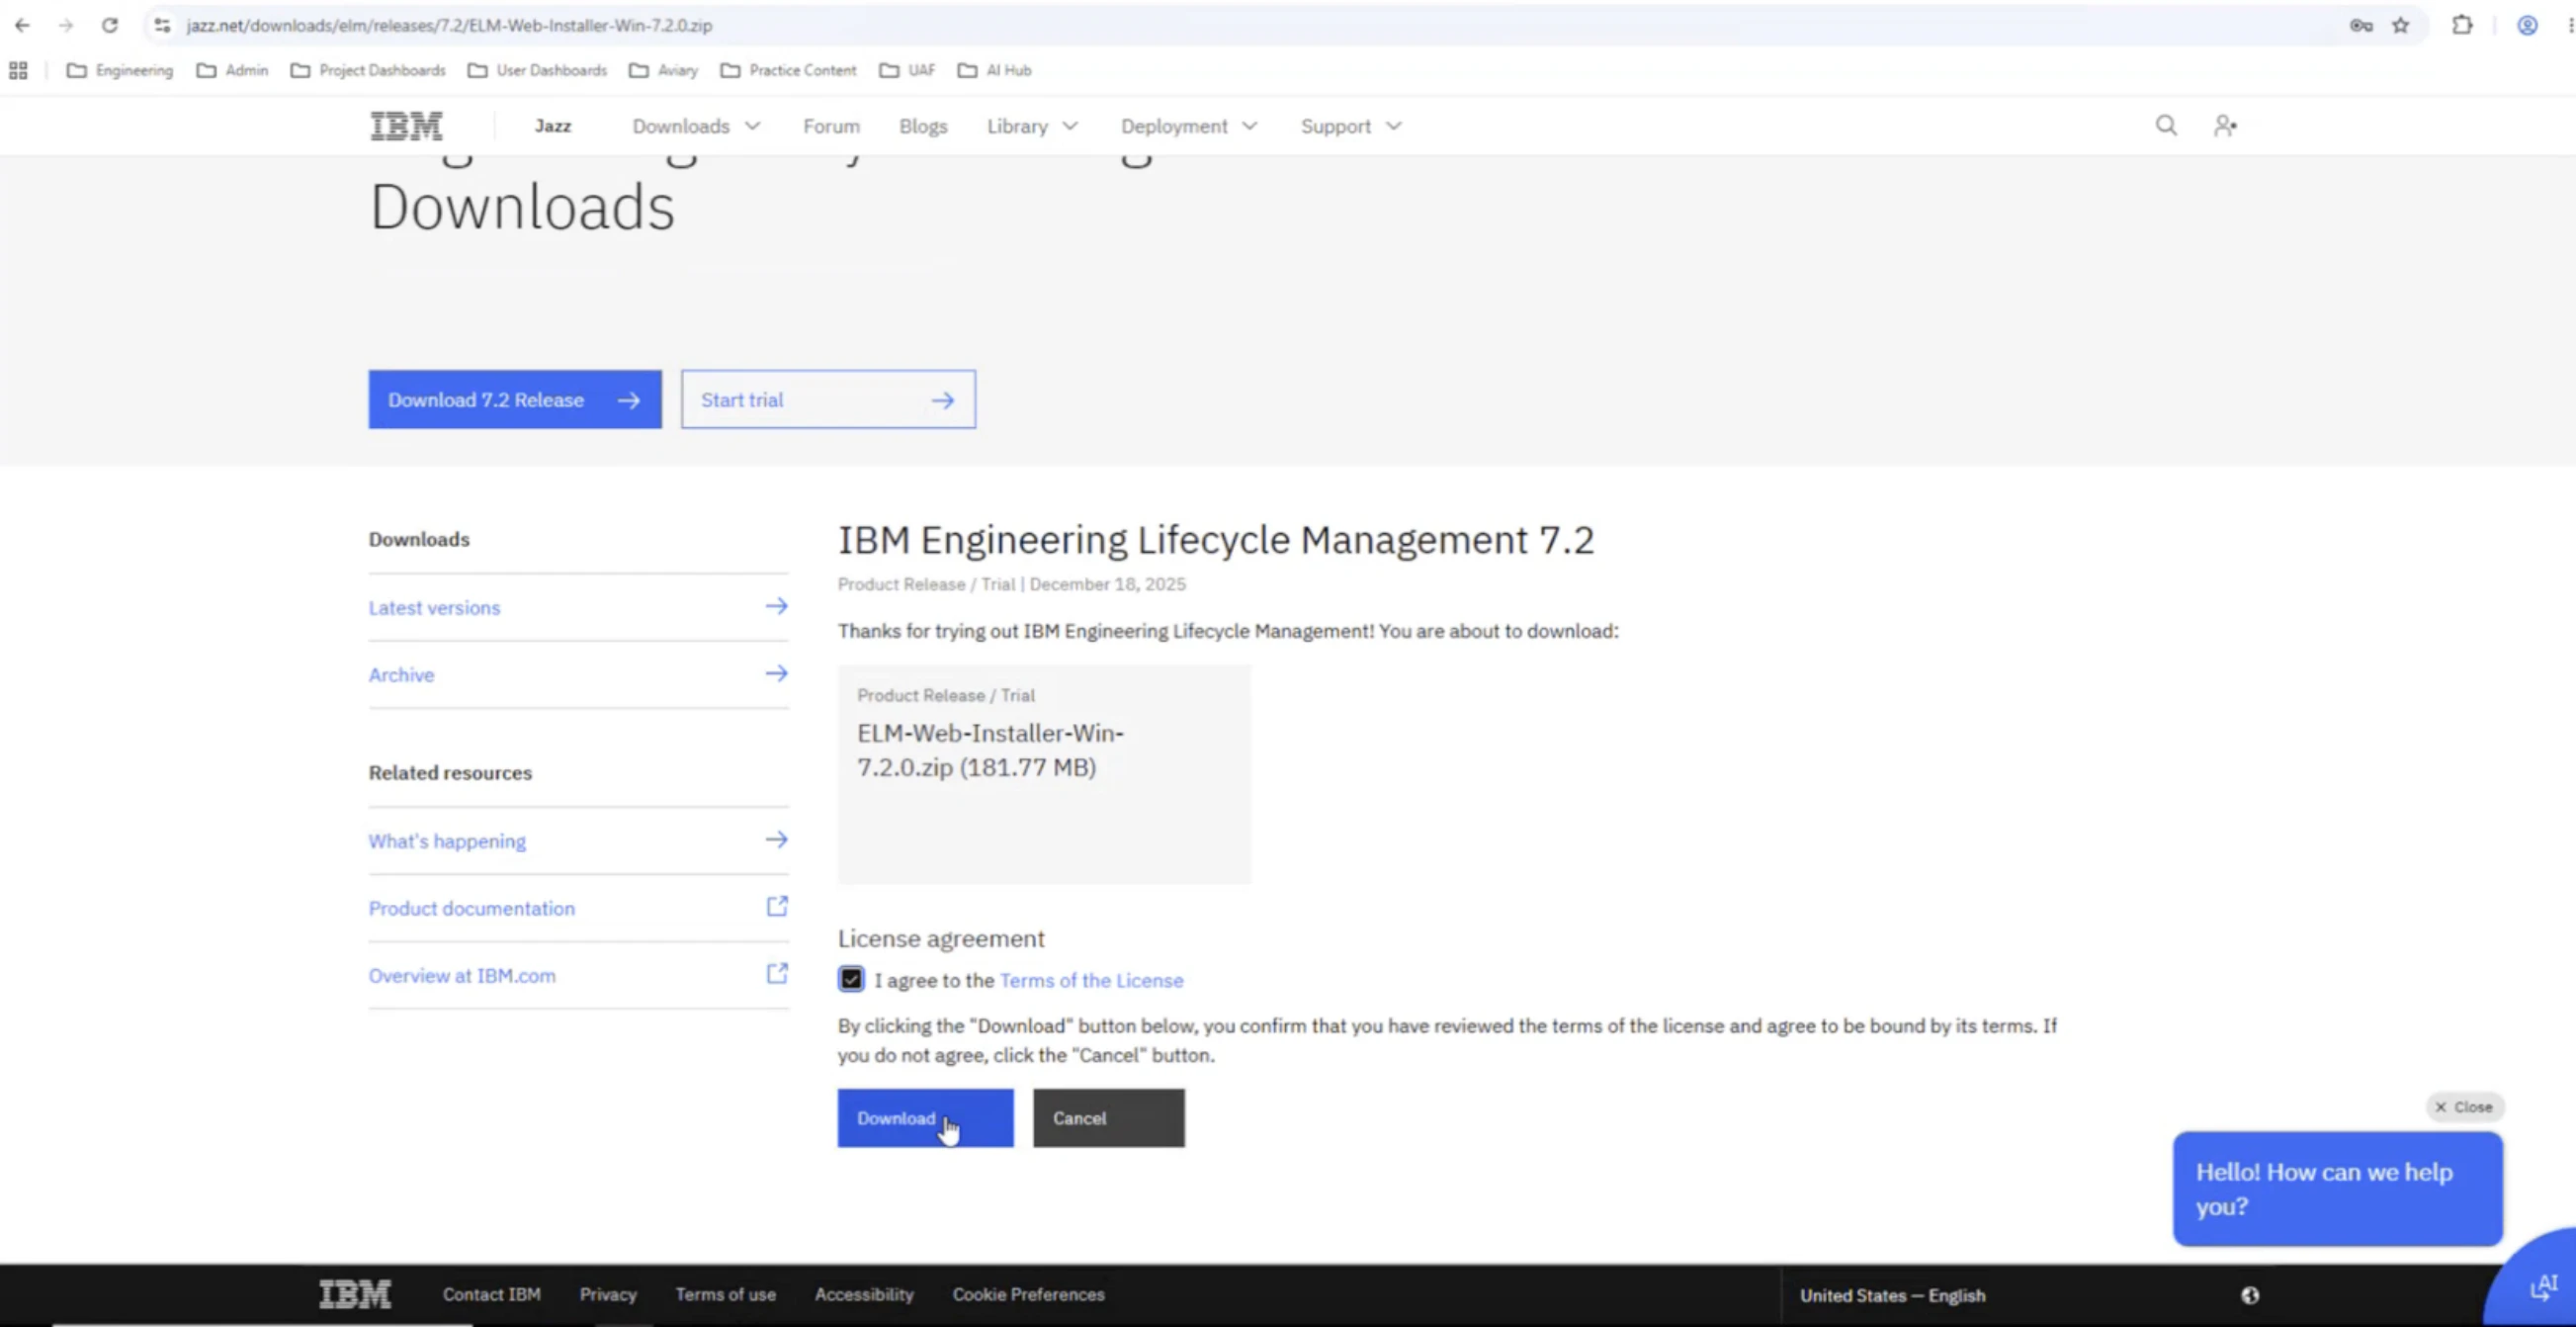The image size is (2576, 1327).
Task: Expand the Library navigation menu
Action: point(1032,126)
